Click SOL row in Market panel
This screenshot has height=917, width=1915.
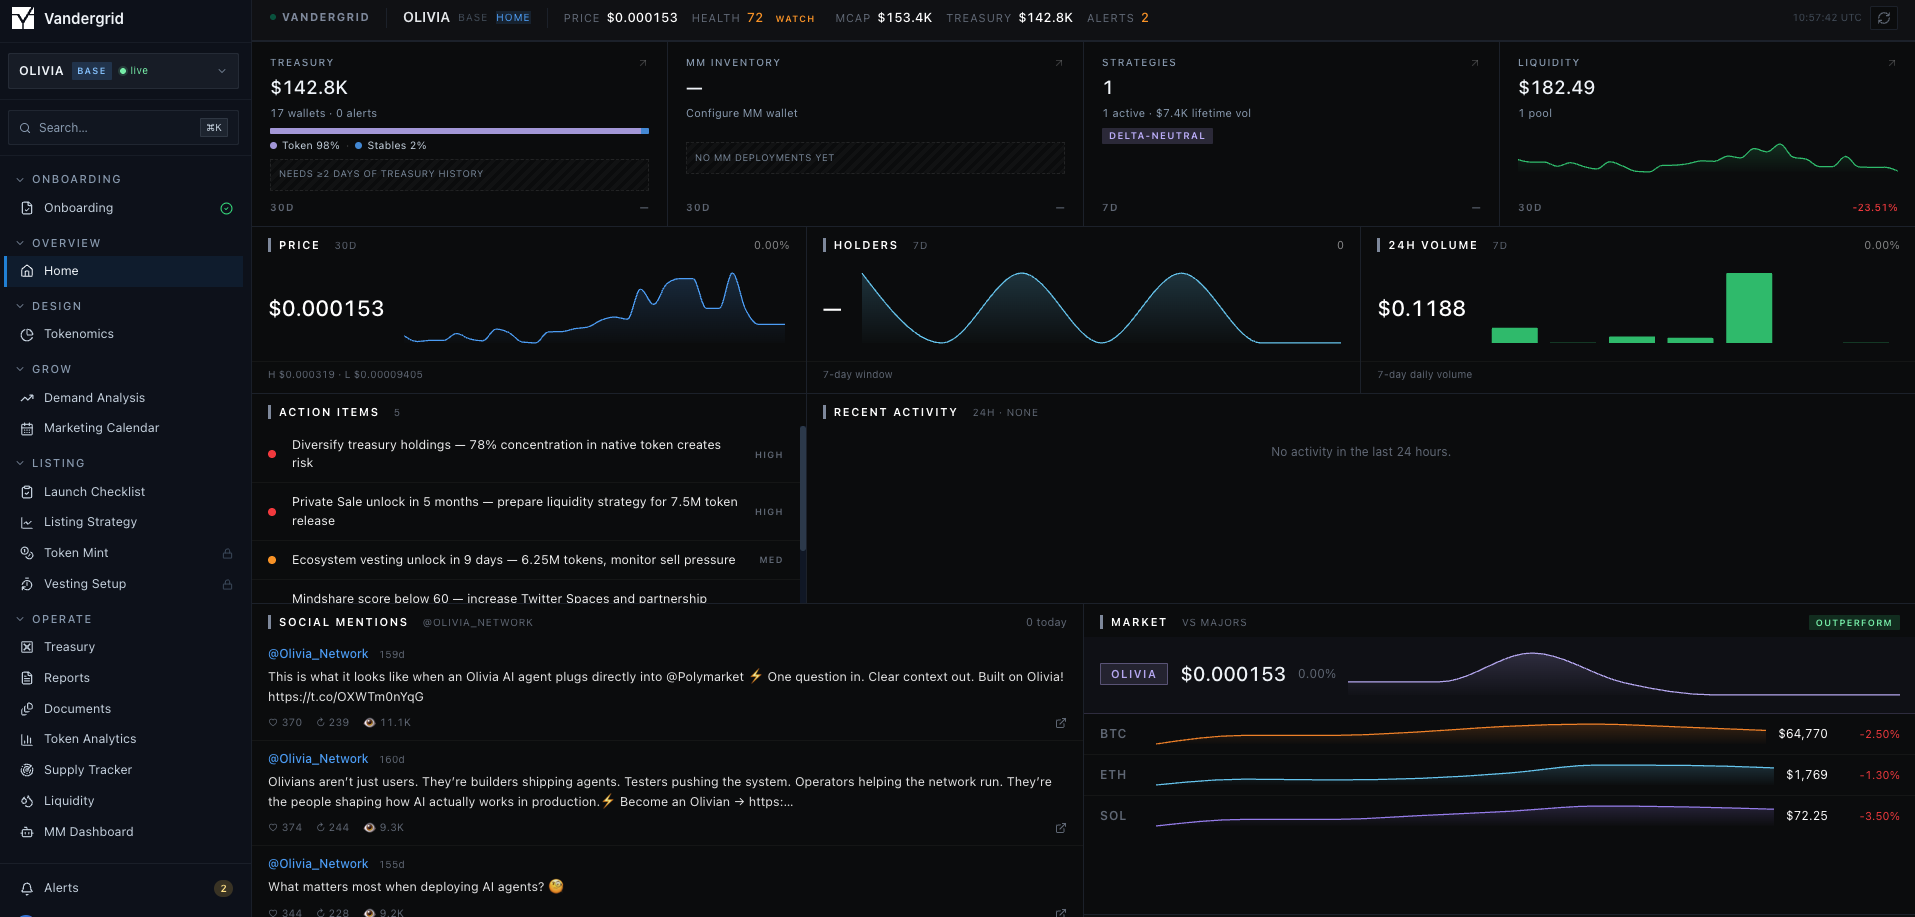(1499, 816)
